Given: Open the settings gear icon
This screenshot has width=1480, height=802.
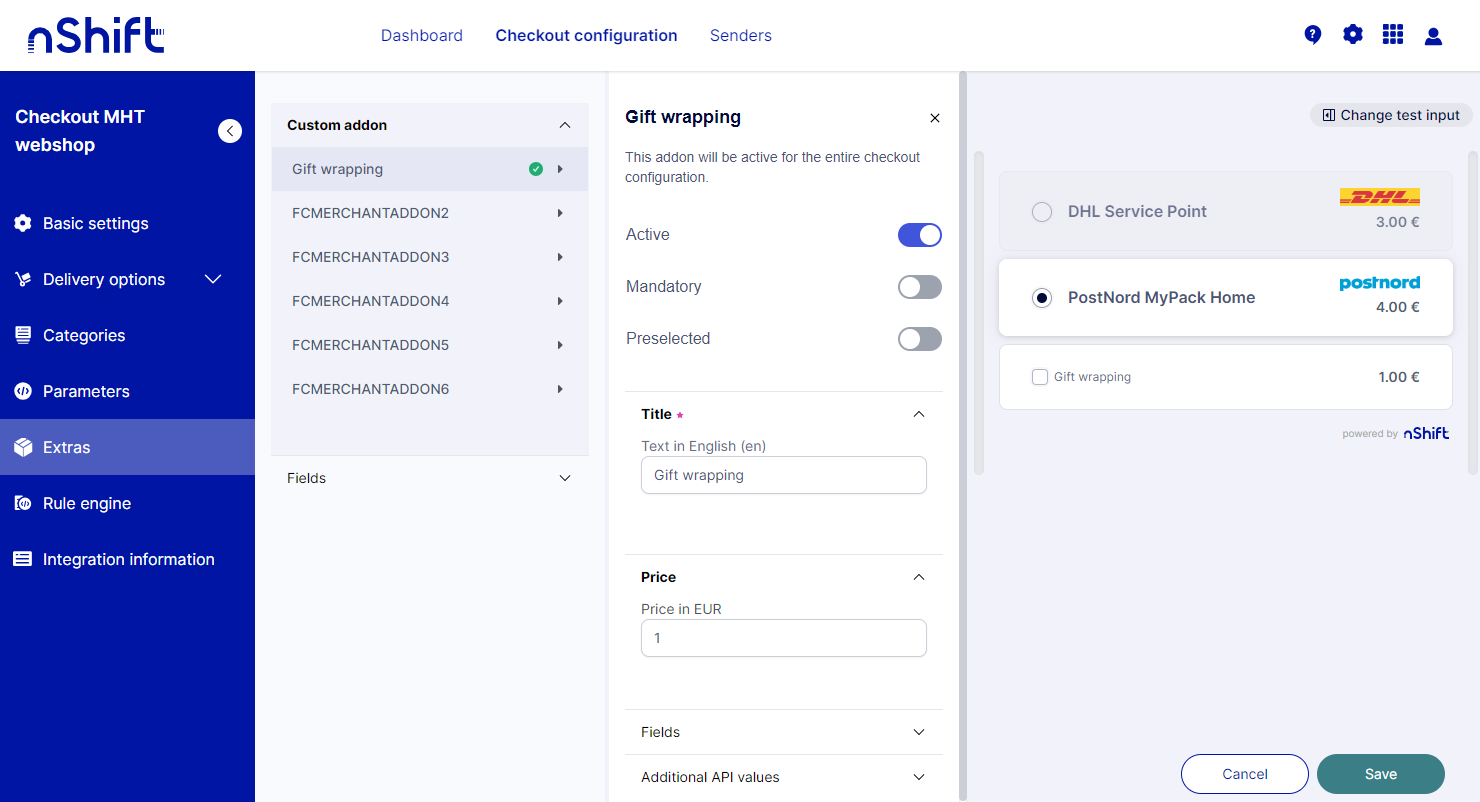Looking at the screenshot, I should click(x=1353, y=35).
